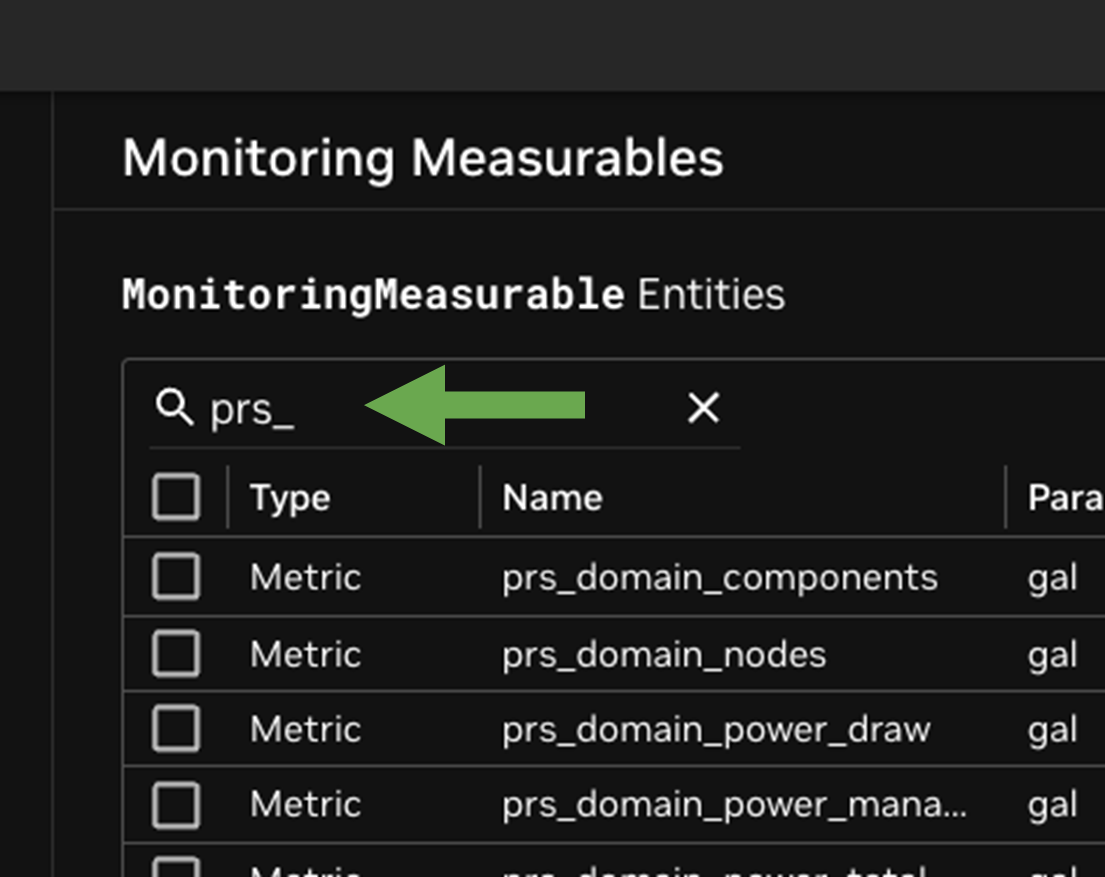The image size is (1105, 877).
Task: Click the MonitoringMeasurable Entities subtitle
Action: (x=453, y=294)
